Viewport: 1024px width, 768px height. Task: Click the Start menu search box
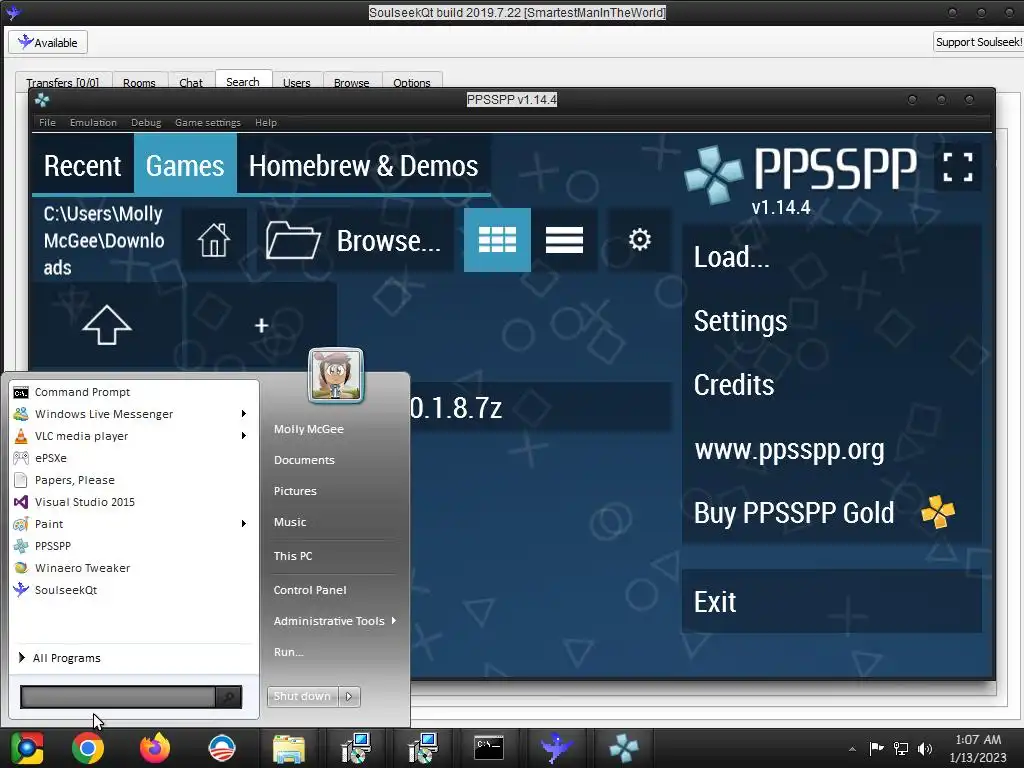(x=118, y=697)
